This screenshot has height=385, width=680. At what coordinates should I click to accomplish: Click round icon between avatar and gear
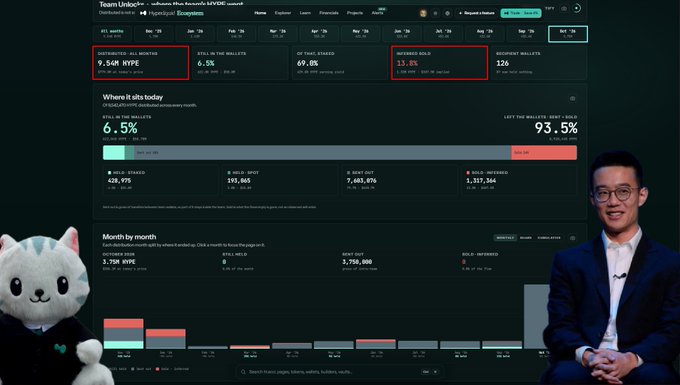coord(435,13)
